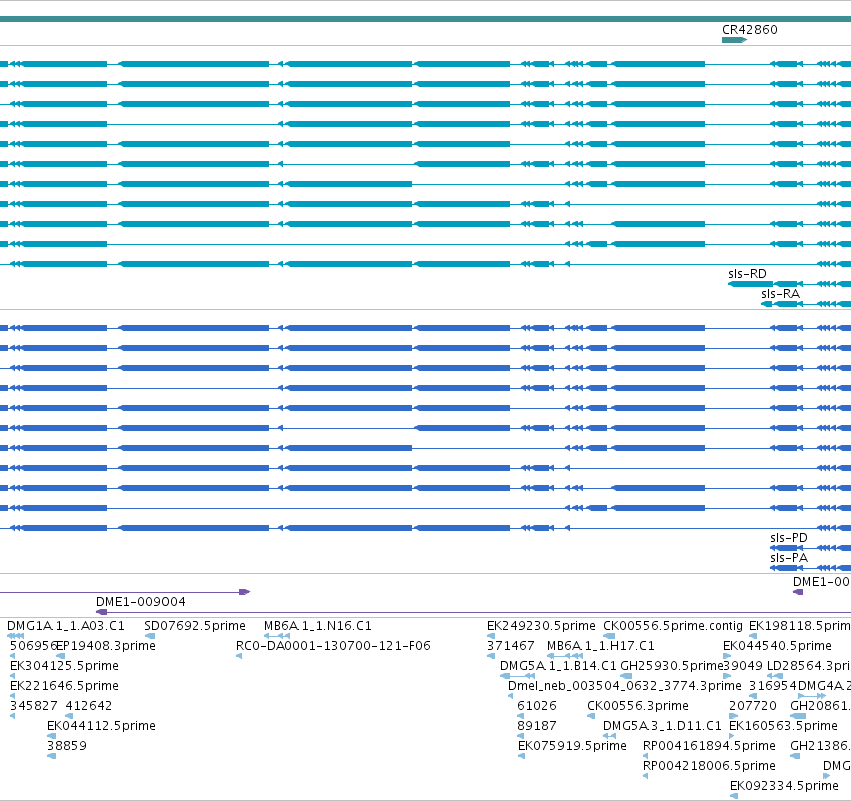Click the RP004161894.5prime label
The image size is (851, 801).
pyautogui.click(x=709, y=746)
